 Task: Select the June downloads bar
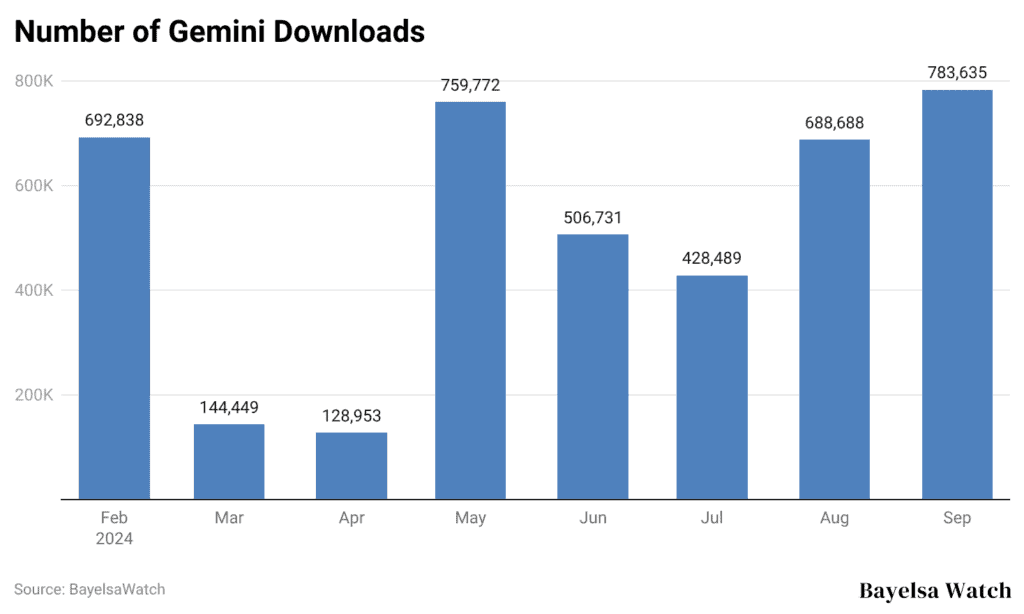[x=592, y=365]
